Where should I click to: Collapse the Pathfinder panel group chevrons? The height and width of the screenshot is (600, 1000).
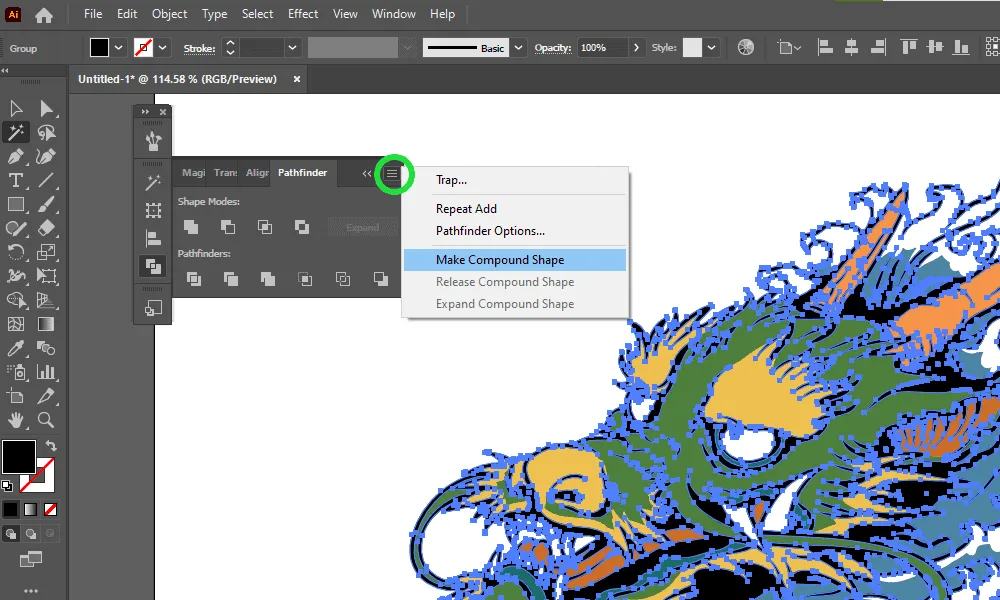tap(367, 173)
